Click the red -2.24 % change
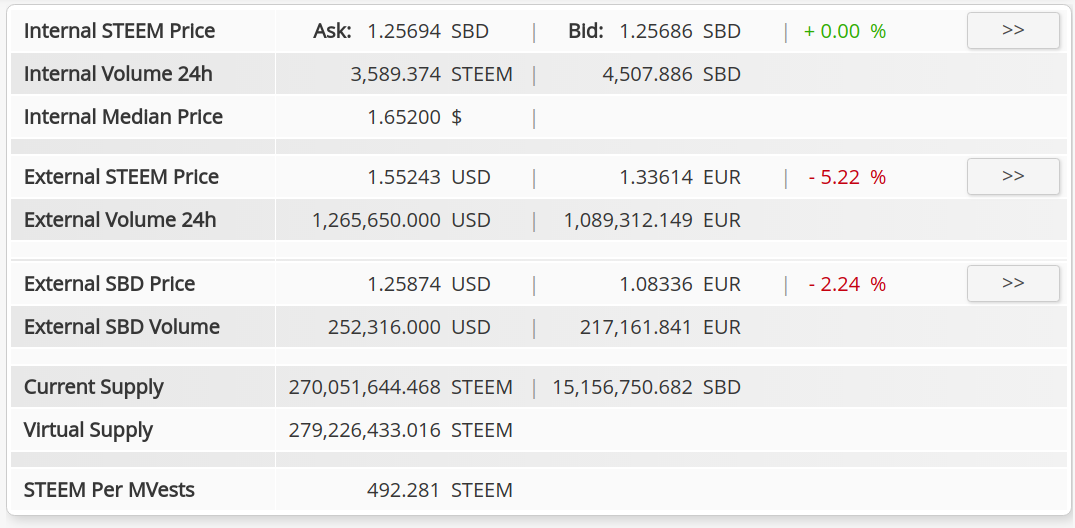Screen dimensions: 1075x528 [x=847, y=284]
